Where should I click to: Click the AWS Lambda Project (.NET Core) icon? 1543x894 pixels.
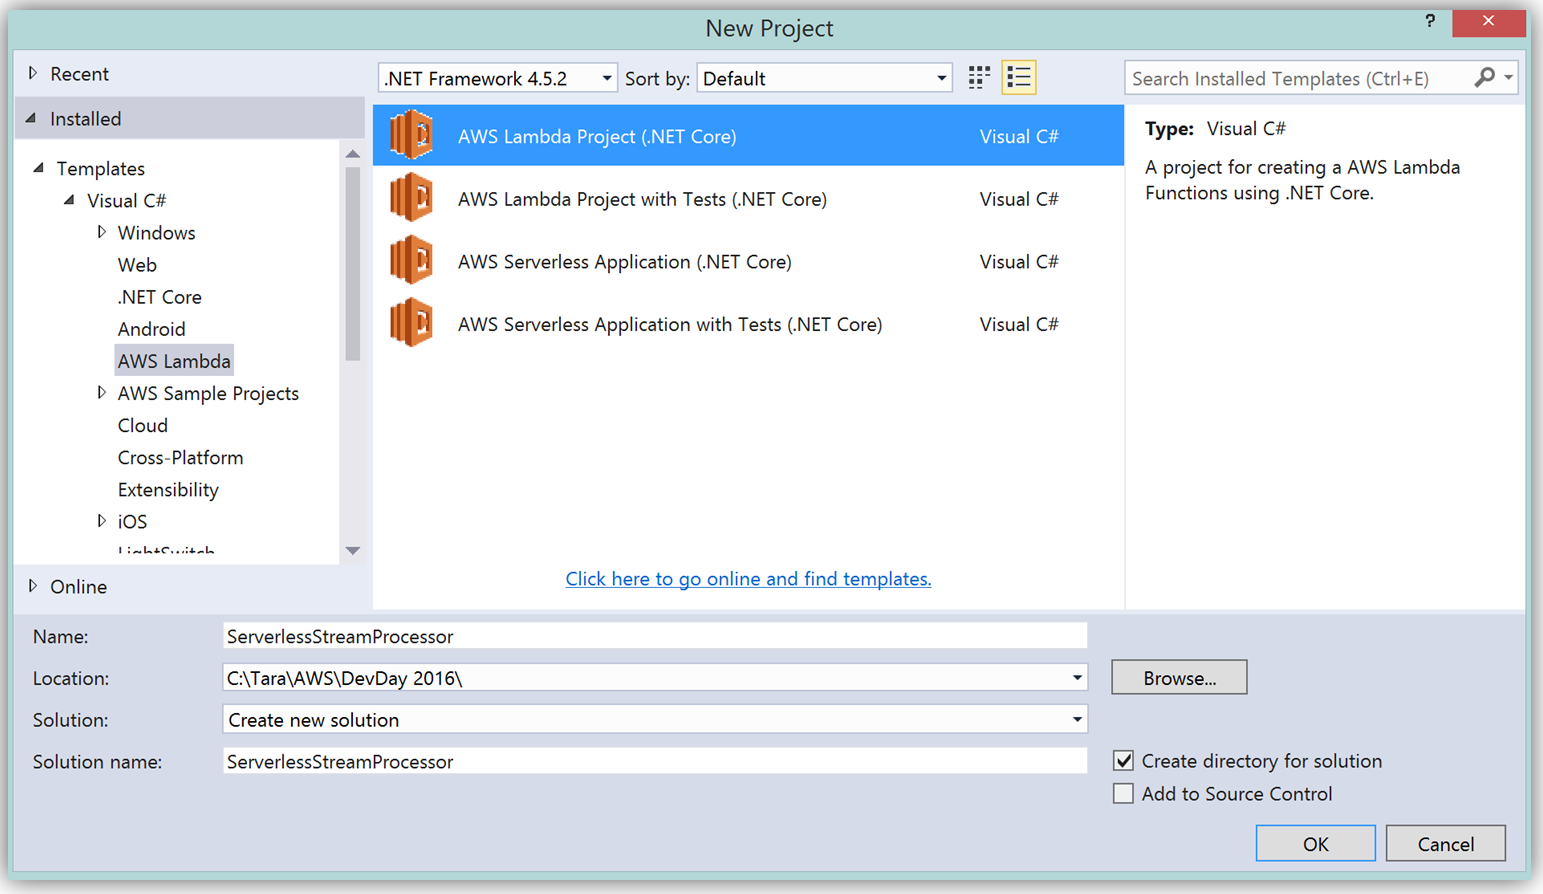click(411, 135)
